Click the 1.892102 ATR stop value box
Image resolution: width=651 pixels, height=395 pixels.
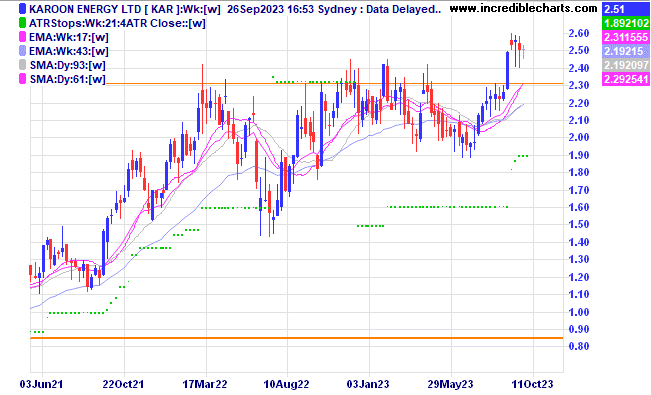click(625, 23)
